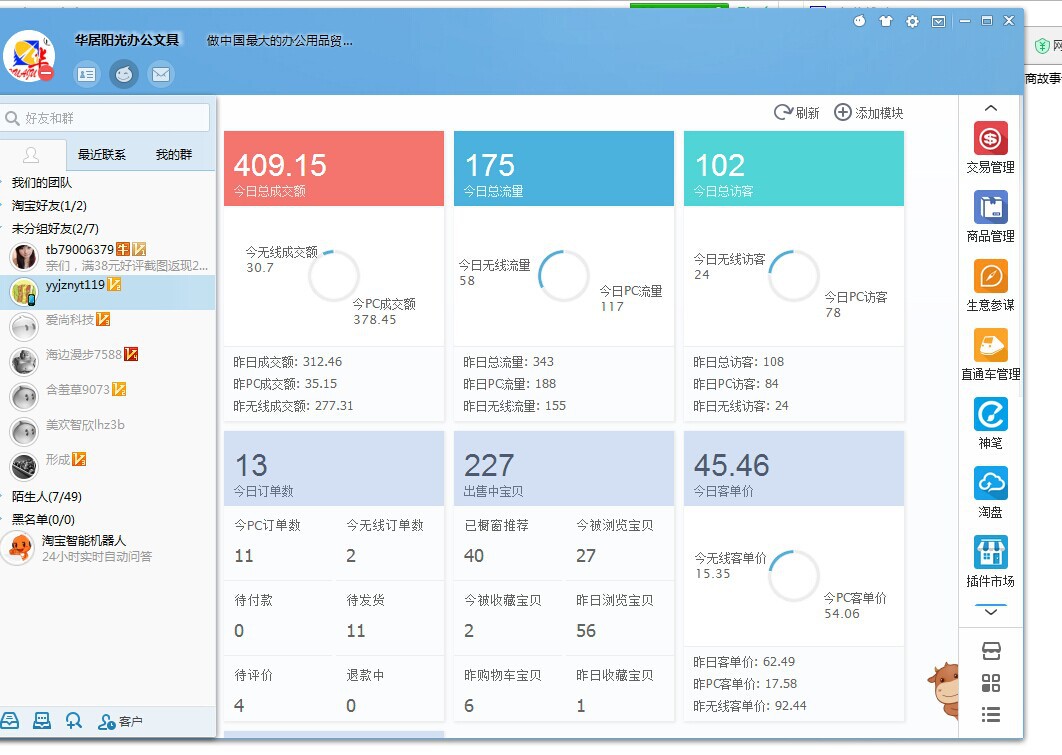Click the add-friend search icon at bottom
Screen dimensions: 1062x755
73,720
